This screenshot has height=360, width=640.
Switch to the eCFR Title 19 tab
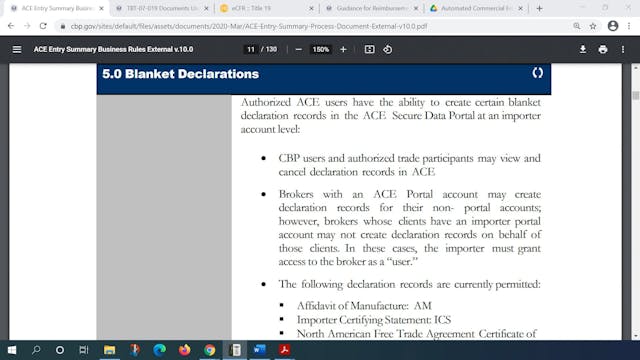coord(266,8)
